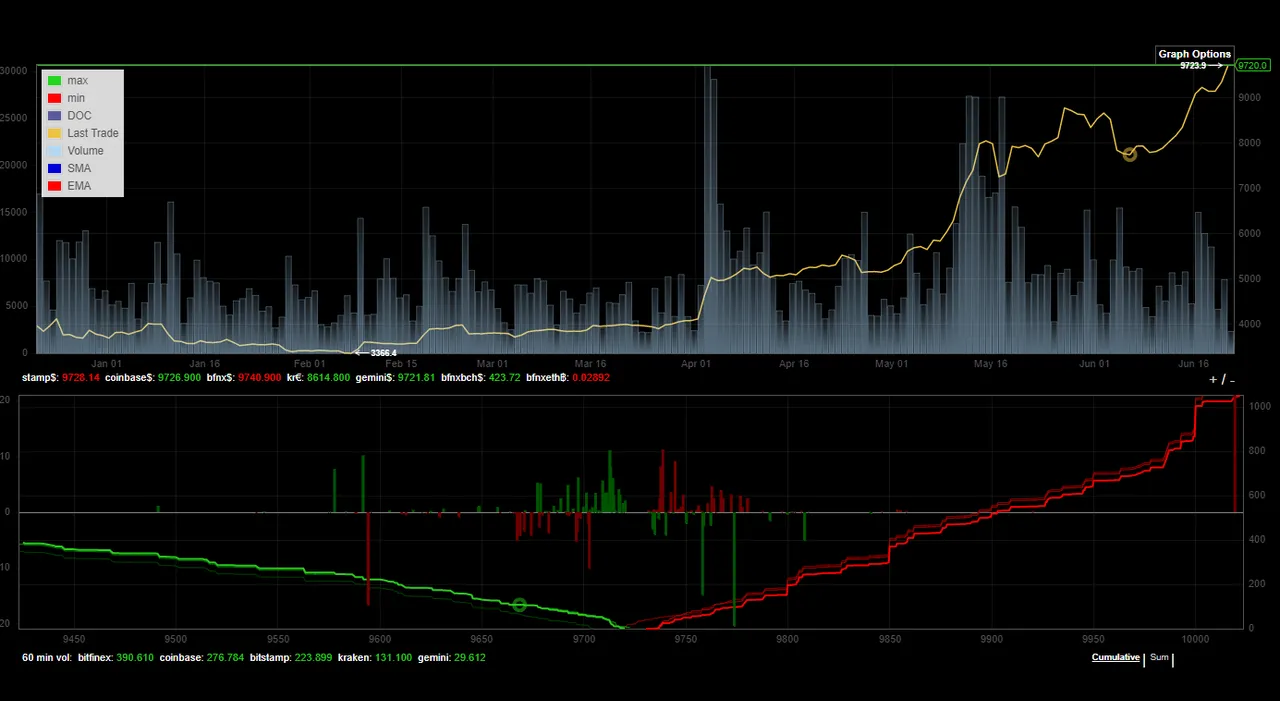Image resolution: width=1280 pixels, height=701 pixels.
Task: Select the bfnx$ 9740.900 ticker
Action: pos(244,378)
